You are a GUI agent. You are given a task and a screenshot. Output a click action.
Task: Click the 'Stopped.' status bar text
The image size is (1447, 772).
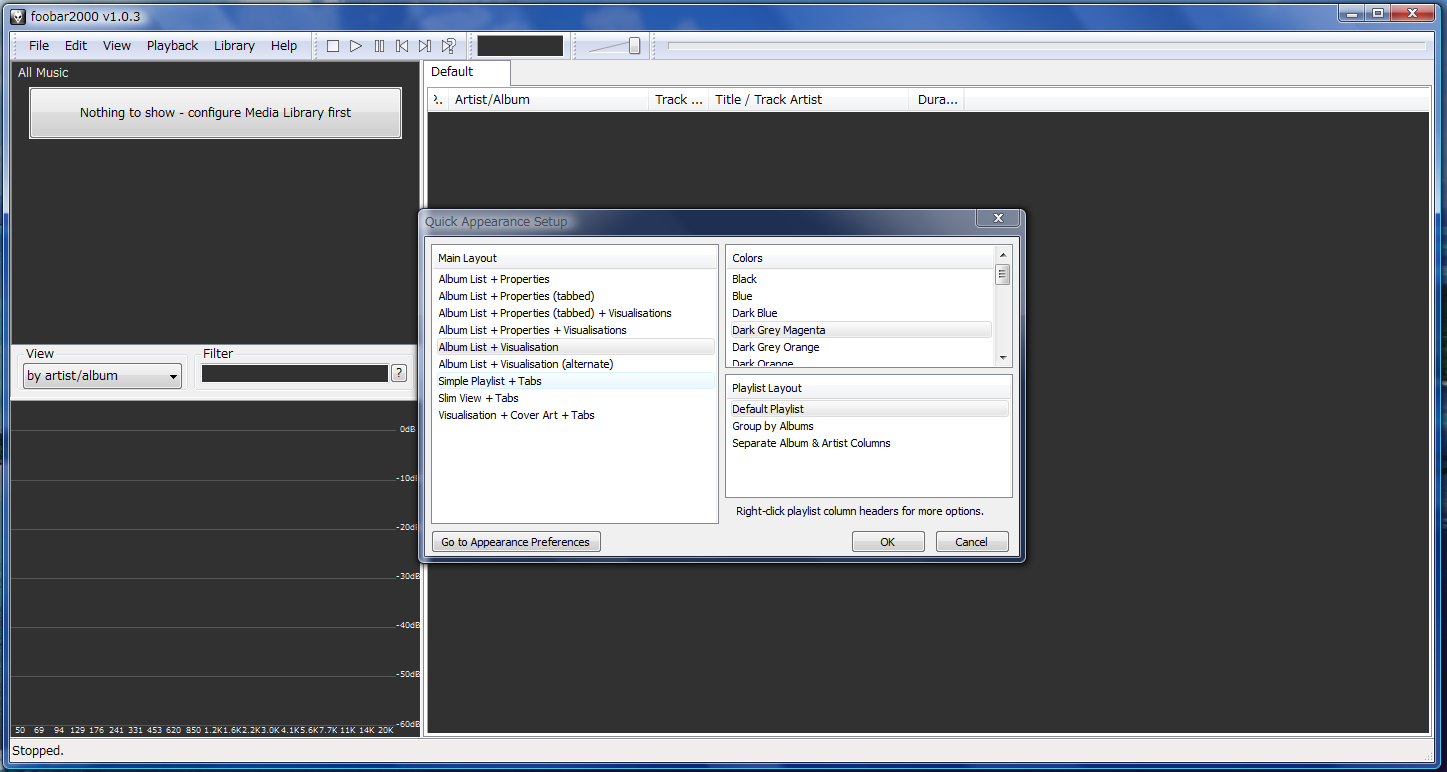pyautogui.click(x=38, y=750)
